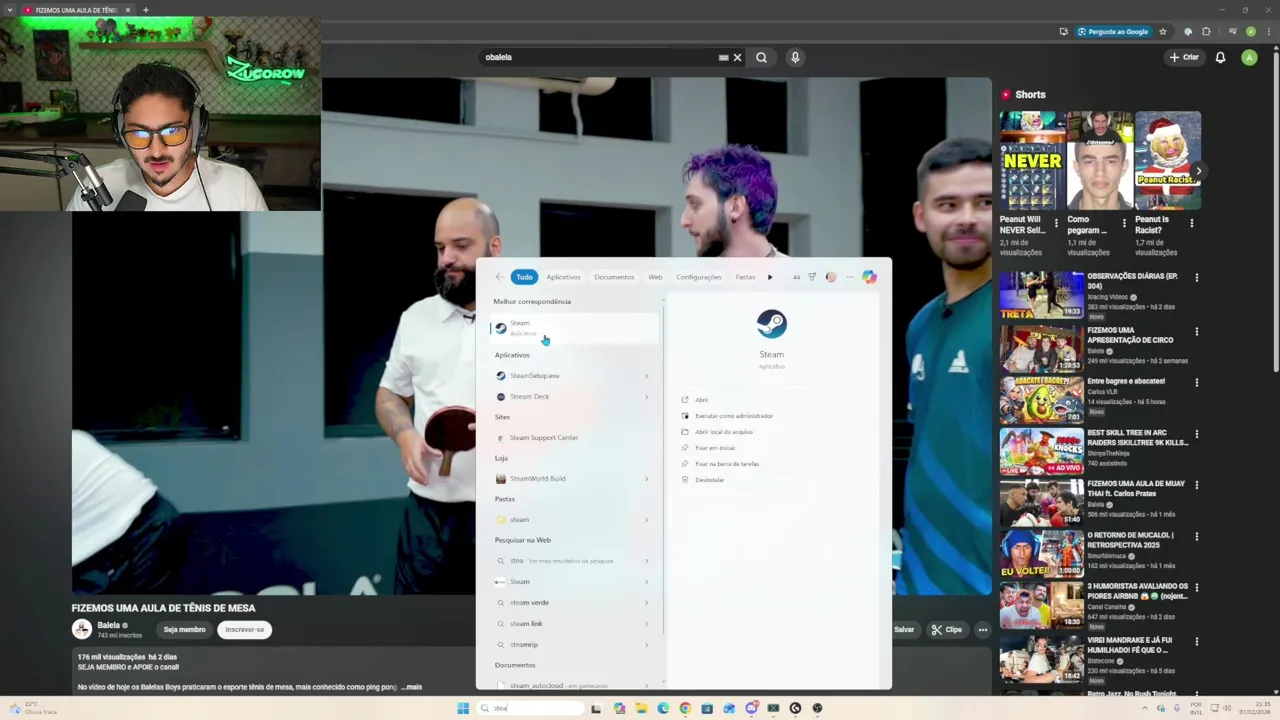This screenshot has width=1280, height=720.
Task: Click the YouTube search field with obalela
Action: tap(598, 57)
